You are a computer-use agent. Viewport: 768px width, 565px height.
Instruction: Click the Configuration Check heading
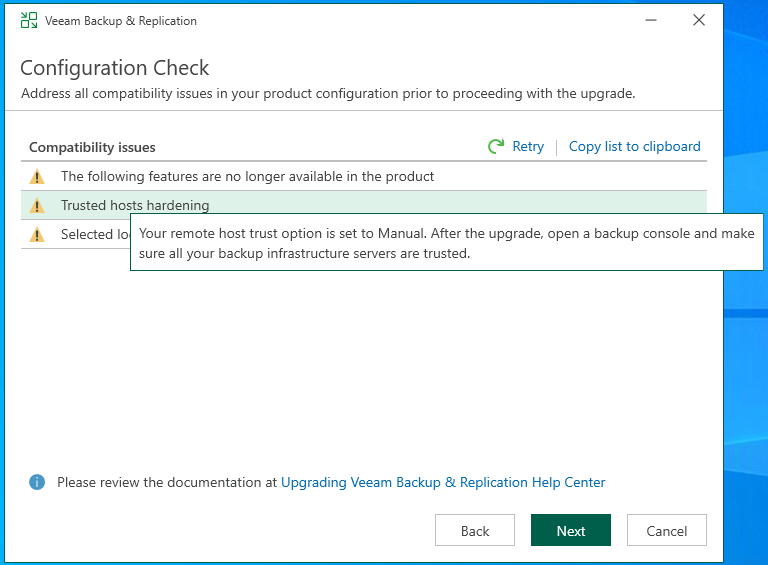pos(115,68)
